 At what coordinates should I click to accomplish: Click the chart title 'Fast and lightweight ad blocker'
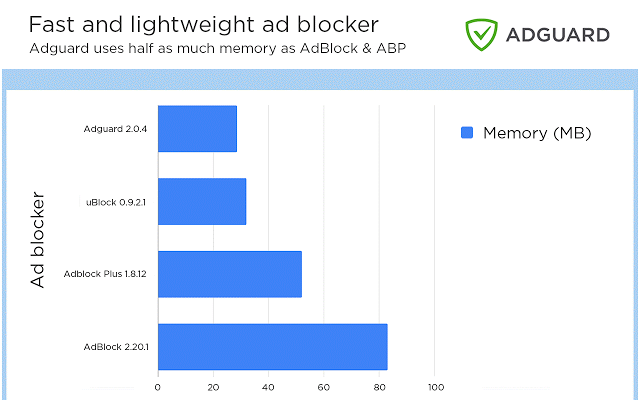(x=204, y=24)
